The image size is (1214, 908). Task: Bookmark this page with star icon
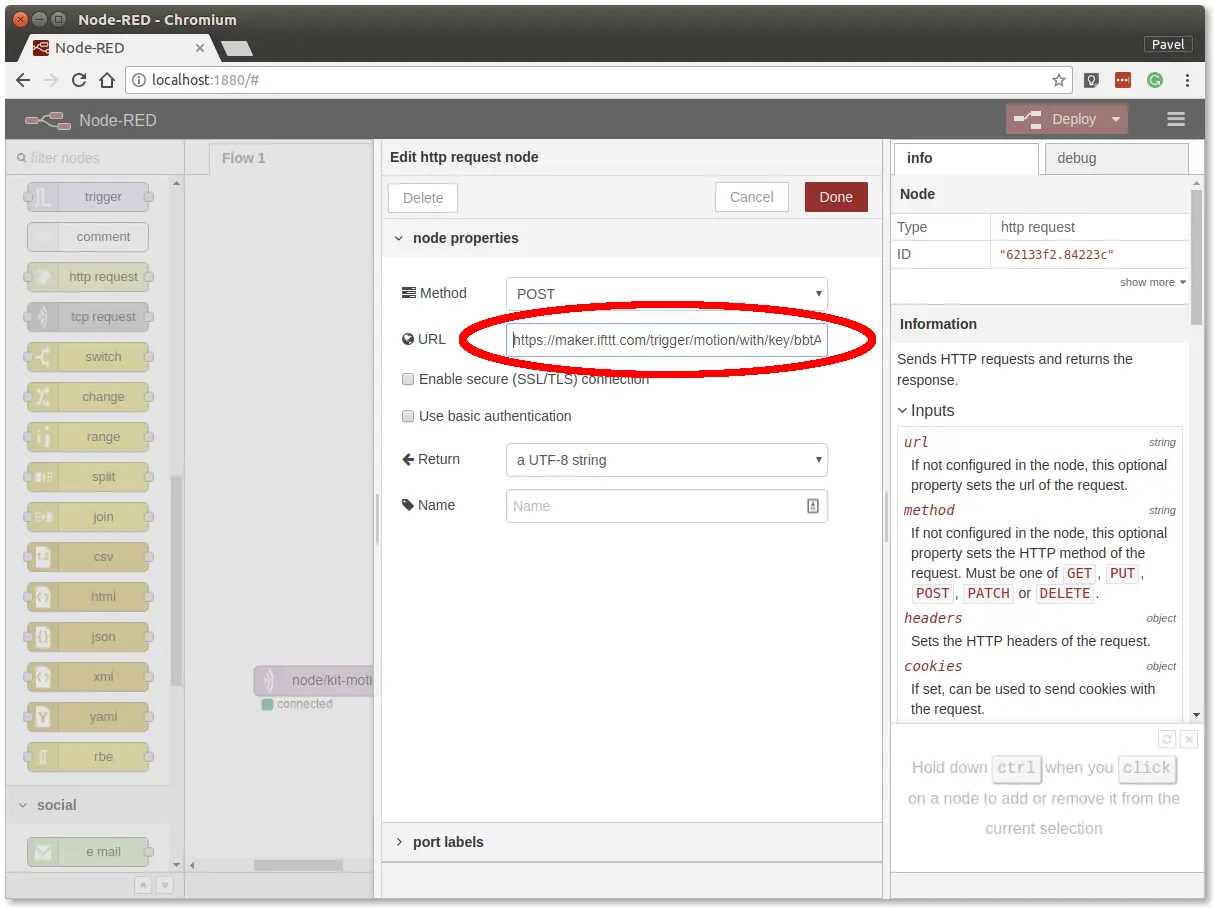click(x=1058, y=80)
